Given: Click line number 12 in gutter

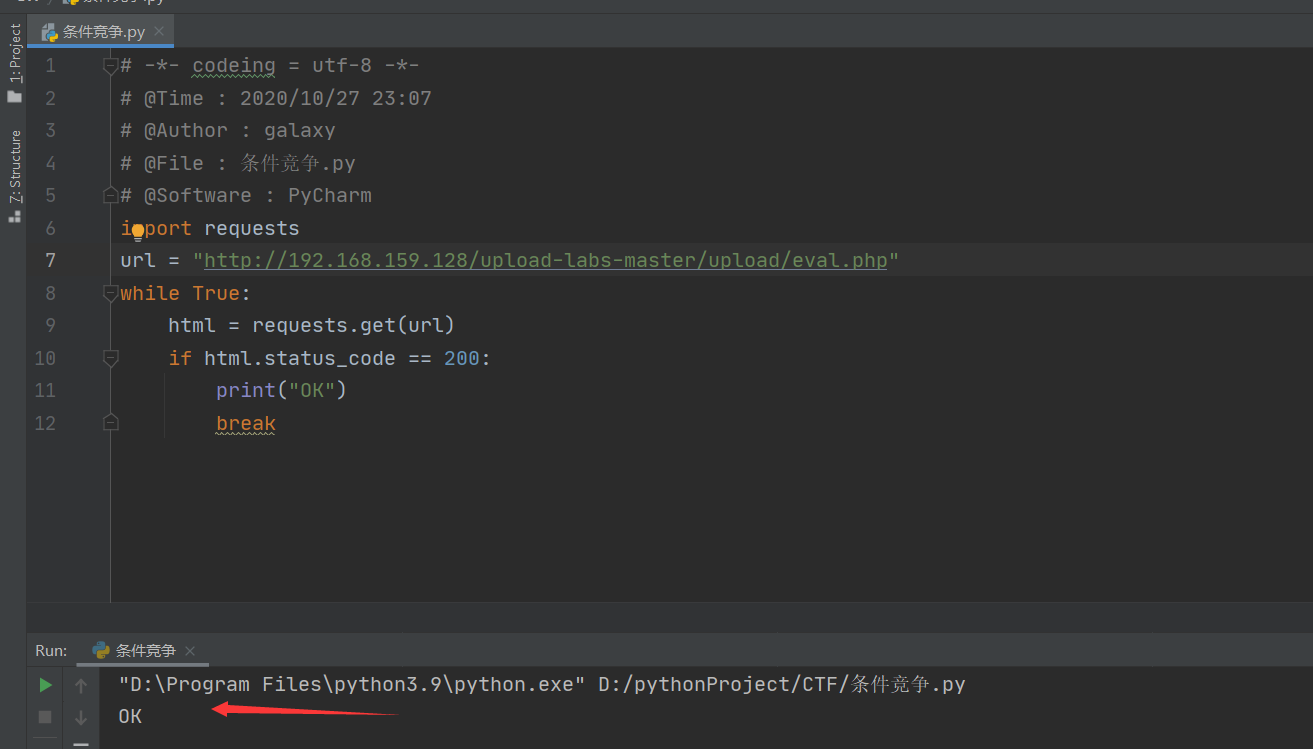Looking at the screenshot, I should (x=45, y=423).
